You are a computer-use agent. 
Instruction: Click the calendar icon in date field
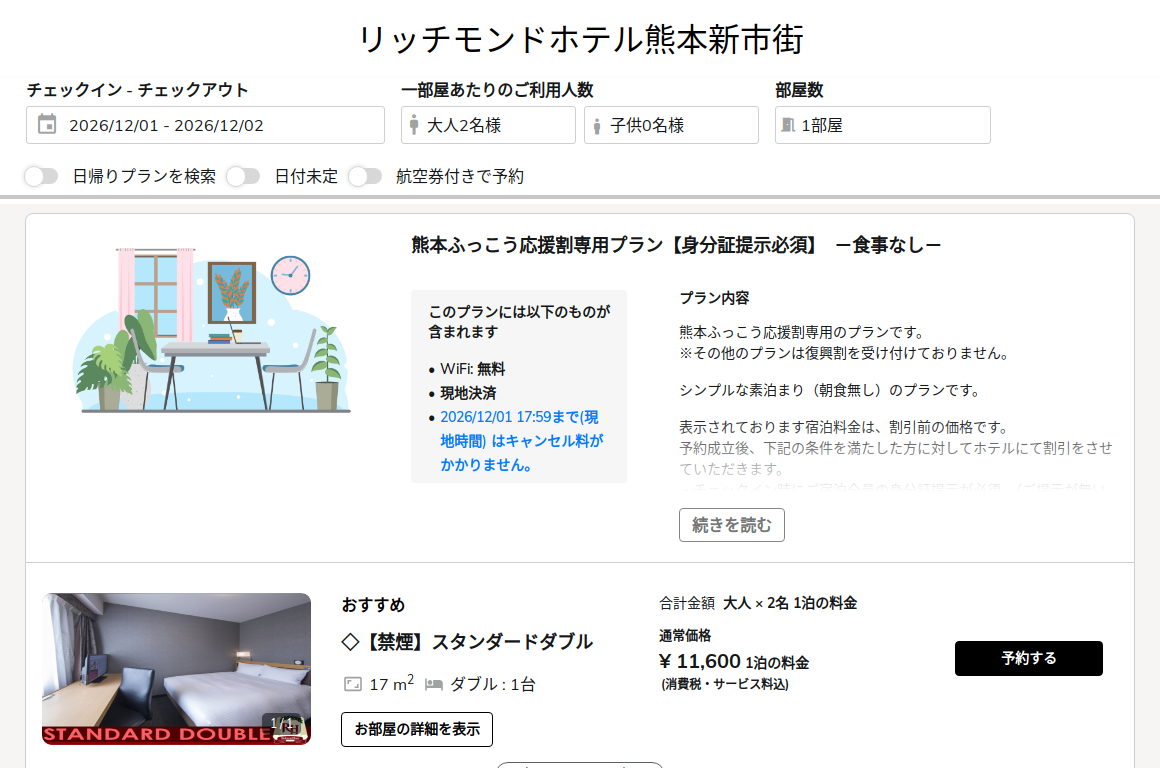tap(47, 124)
